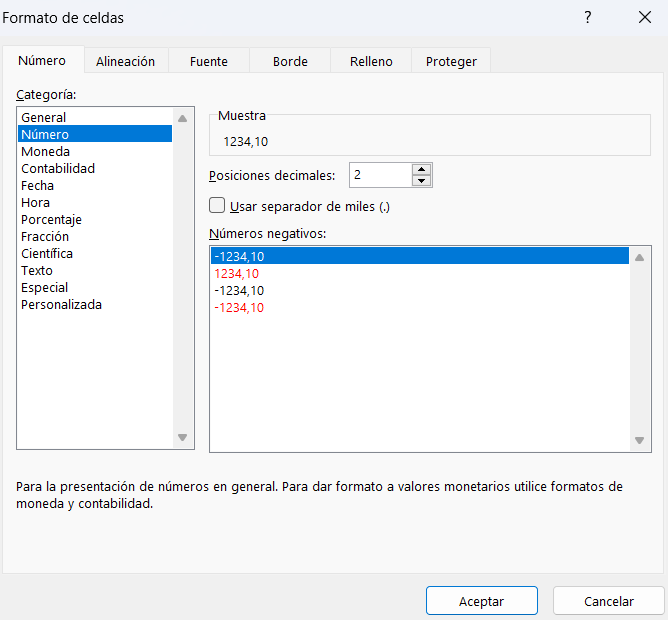
Task: Click category list scroll down arrow
Action: (182, 437)
